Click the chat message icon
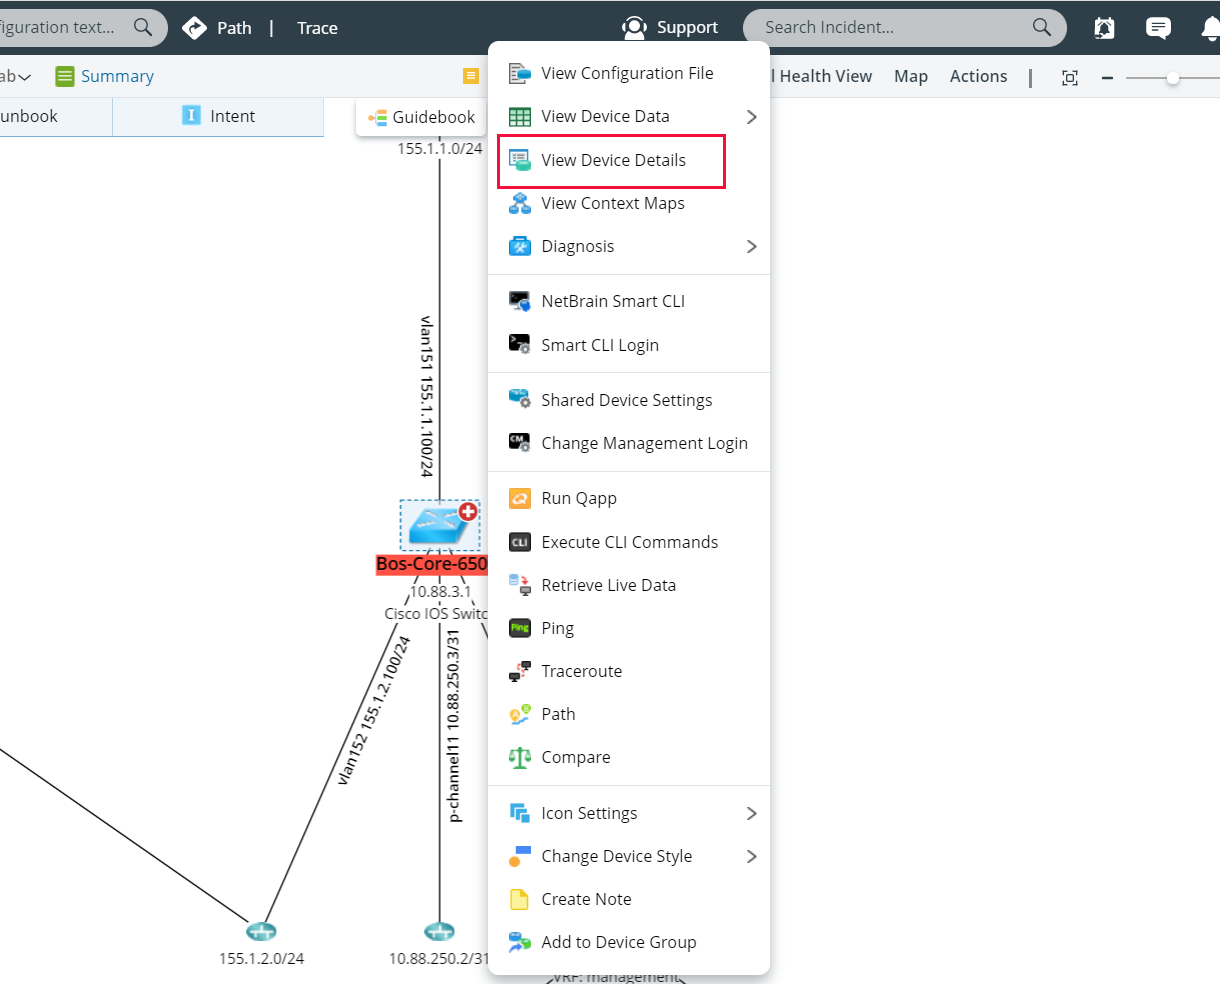 (x=1158, y=27)
